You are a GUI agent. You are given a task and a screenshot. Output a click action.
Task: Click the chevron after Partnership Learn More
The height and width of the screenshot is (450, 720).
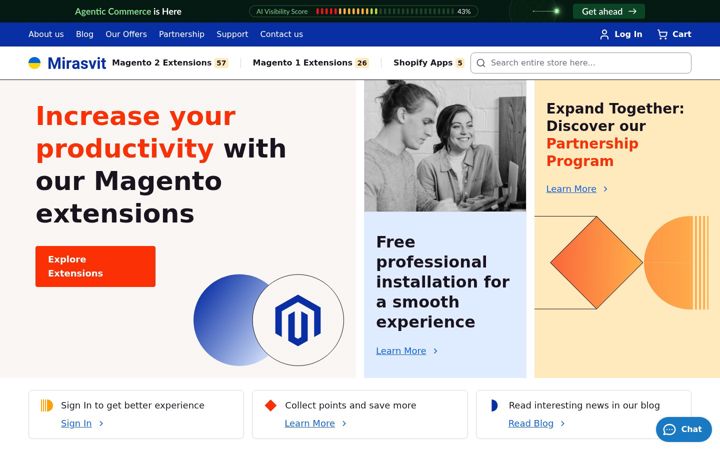[x=605, y=189]
